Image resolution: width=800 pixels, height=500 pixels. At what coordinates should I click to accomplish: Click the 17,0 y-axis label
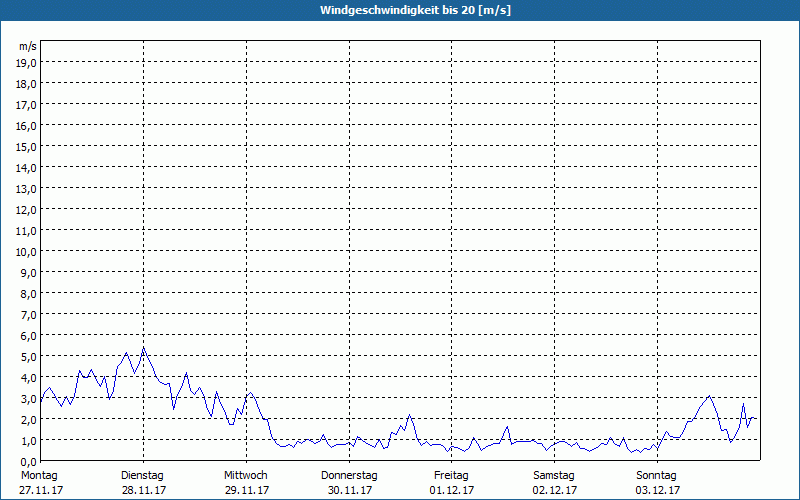click(27, 105)
